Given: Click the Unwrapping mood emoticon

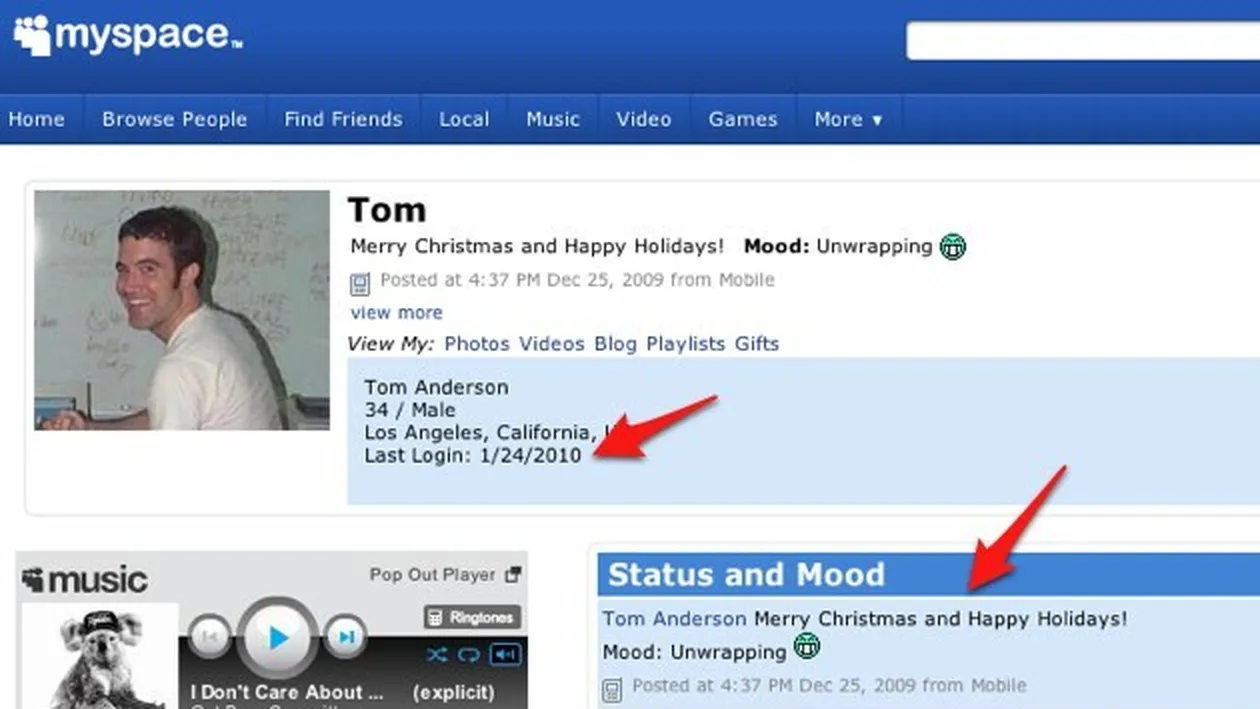Looking at the screenshot, I should point(952,246).
